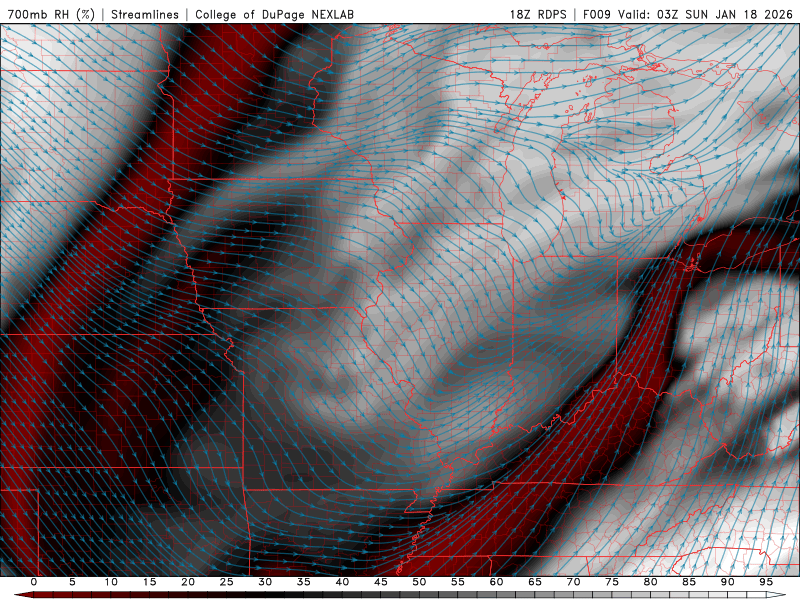Click the '80' colorbar label
Viewport: 800px width, 600px height.
[x=650, y=582]
